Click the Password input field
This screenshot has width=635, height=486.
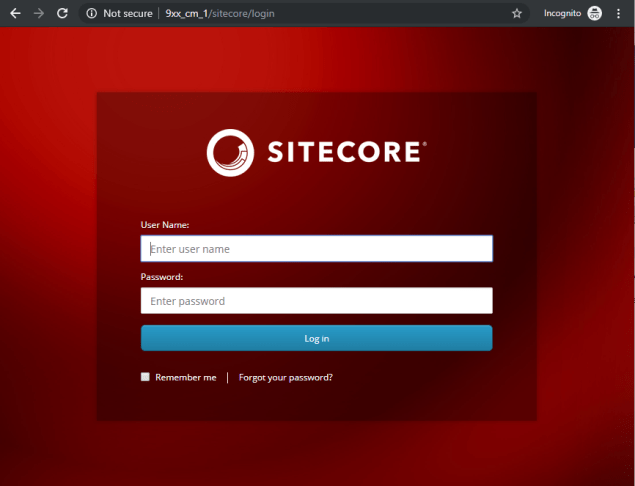[x=317, y=301]
